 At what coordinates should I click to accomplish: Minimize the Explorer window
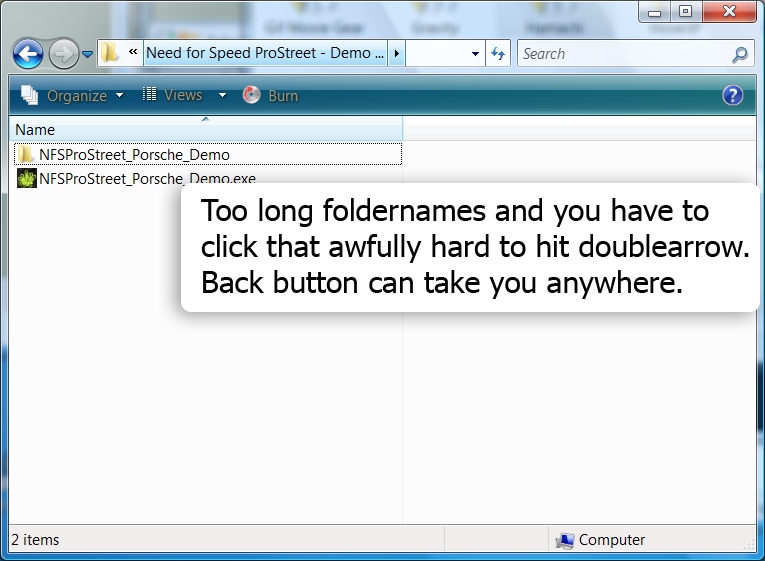[x=655, y=12]
